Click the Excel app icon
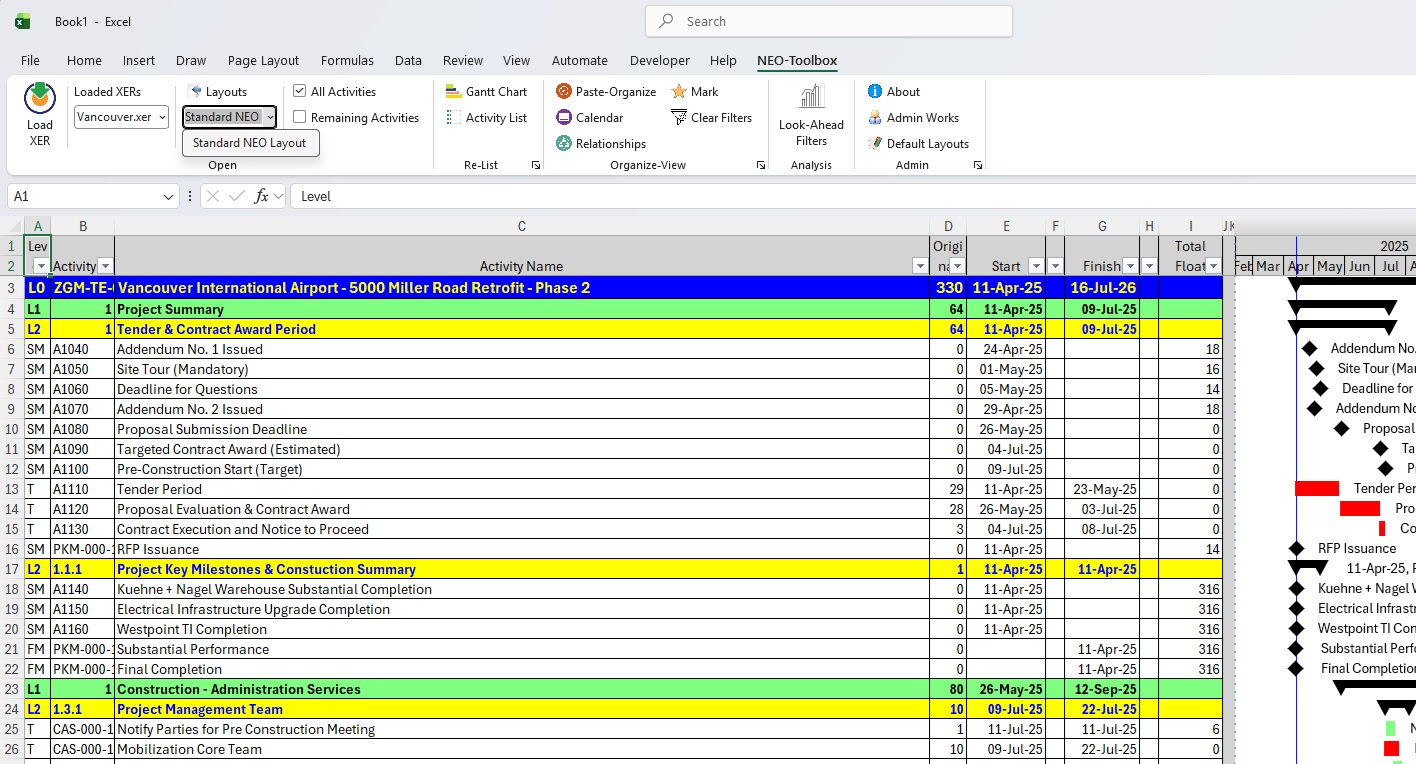The height and width of the screenshot is (764, 1416). coord(22,21)
